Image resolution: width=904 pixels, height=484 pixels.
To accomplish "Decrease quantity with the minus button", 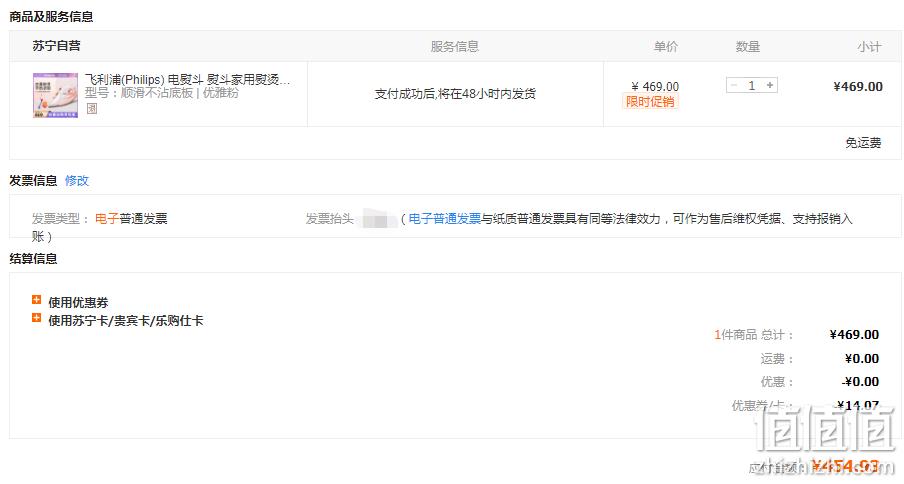I will point(734,85).
